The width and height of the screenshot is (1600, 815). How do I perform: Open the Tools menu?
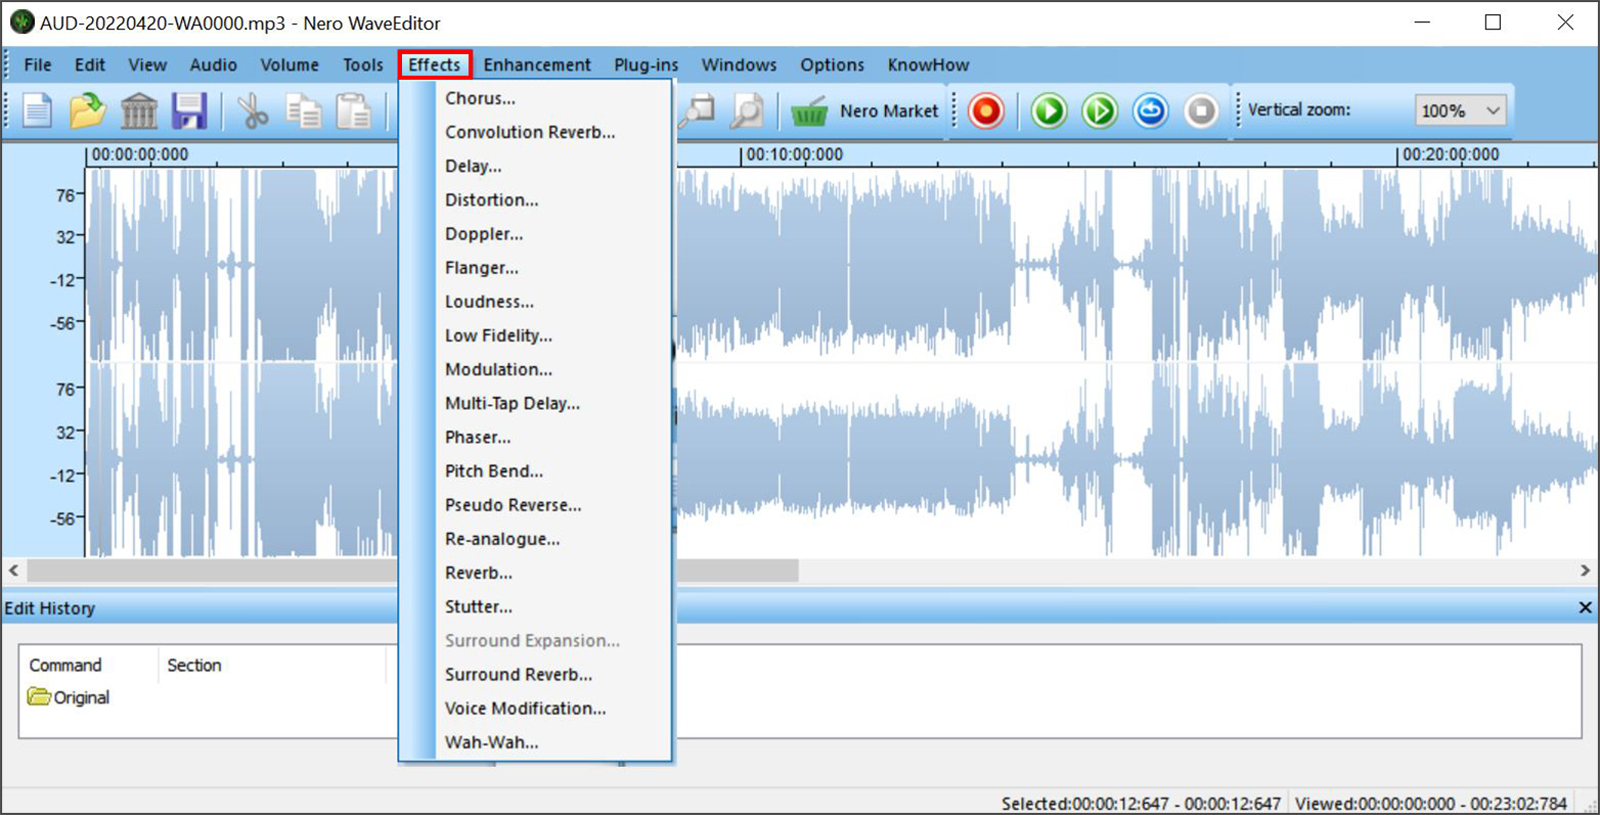pos(363,65)
